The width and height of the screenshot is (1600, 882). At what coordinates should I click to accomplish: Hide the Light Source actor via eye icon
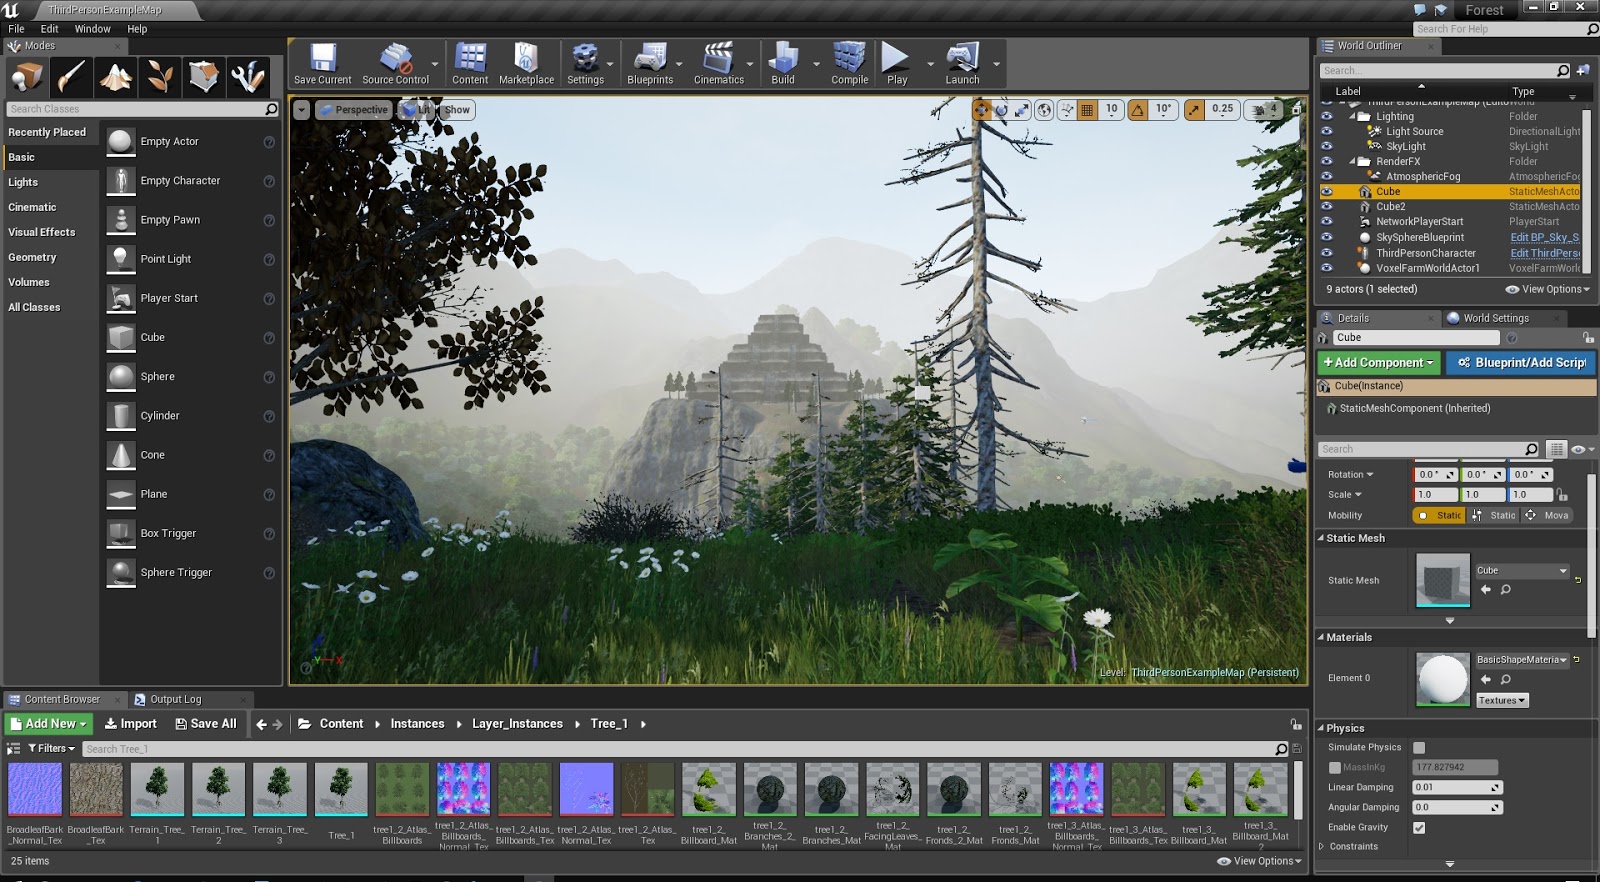[1327, 131]
